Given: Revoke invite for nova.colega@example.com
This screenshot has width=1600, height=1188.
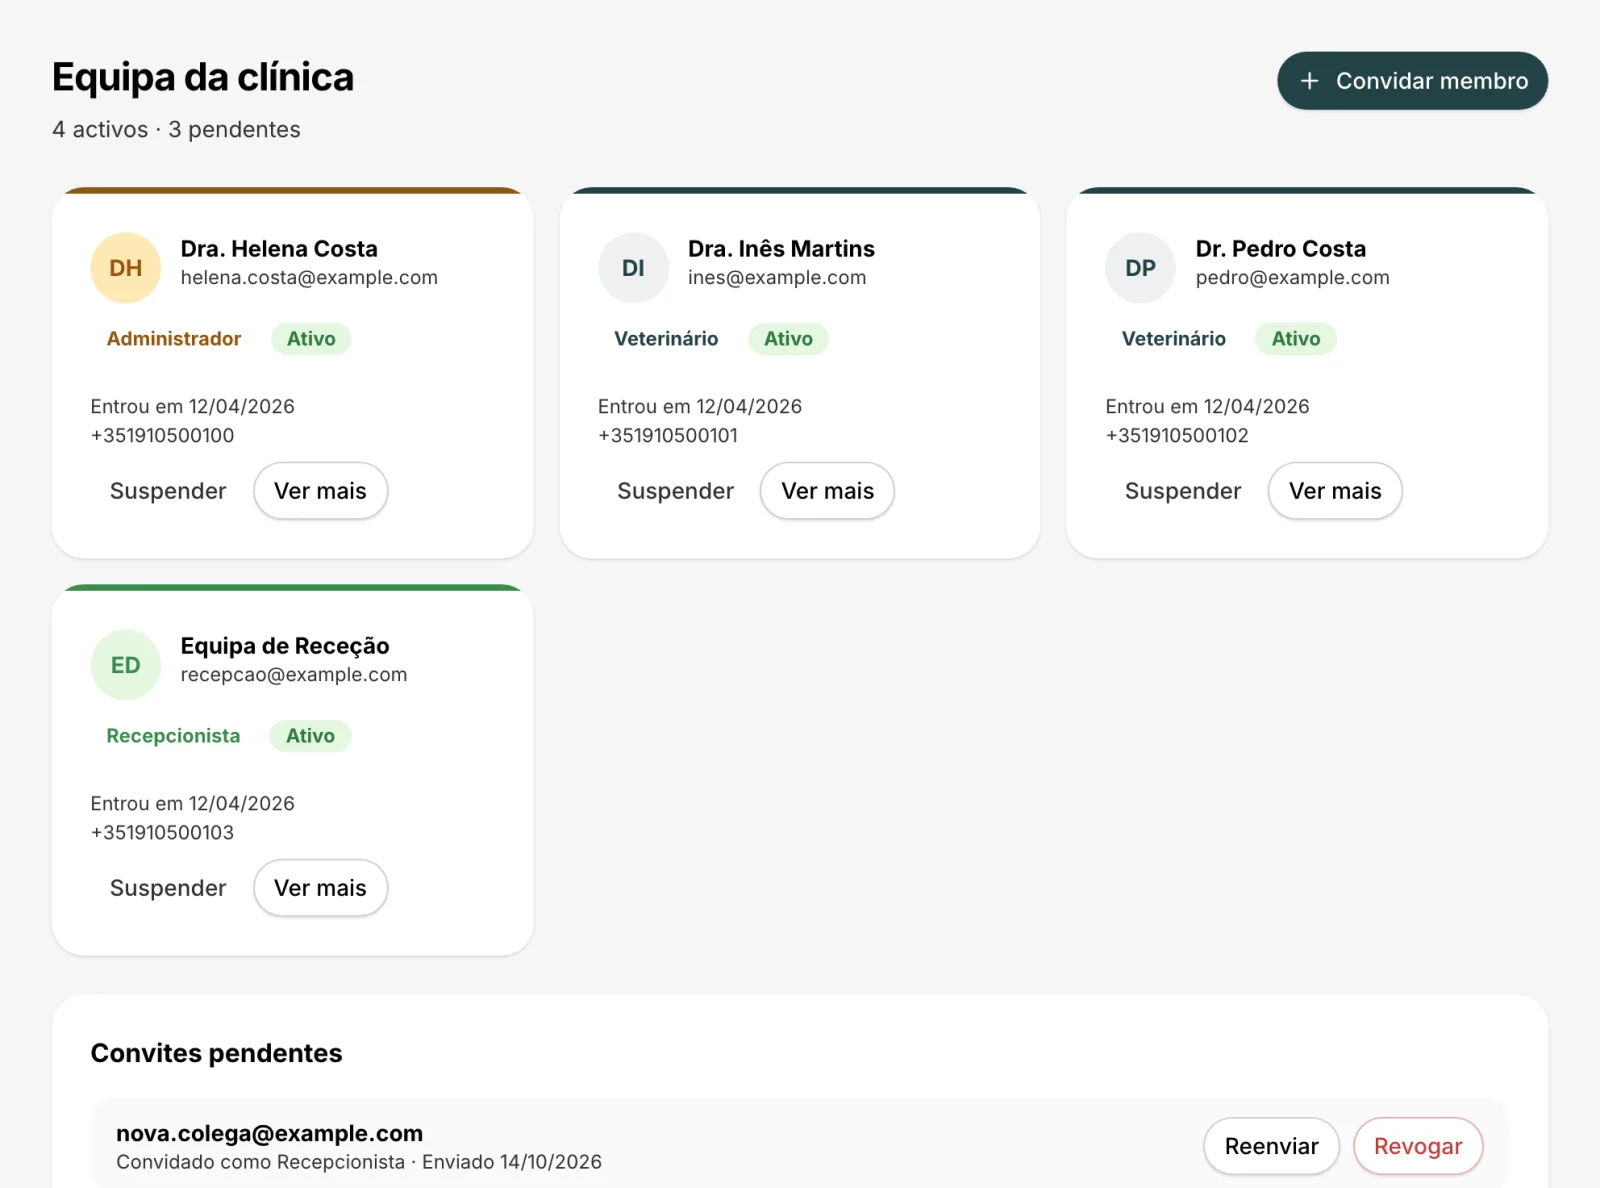Looking at the screenshot, I should (1418, 1146).
